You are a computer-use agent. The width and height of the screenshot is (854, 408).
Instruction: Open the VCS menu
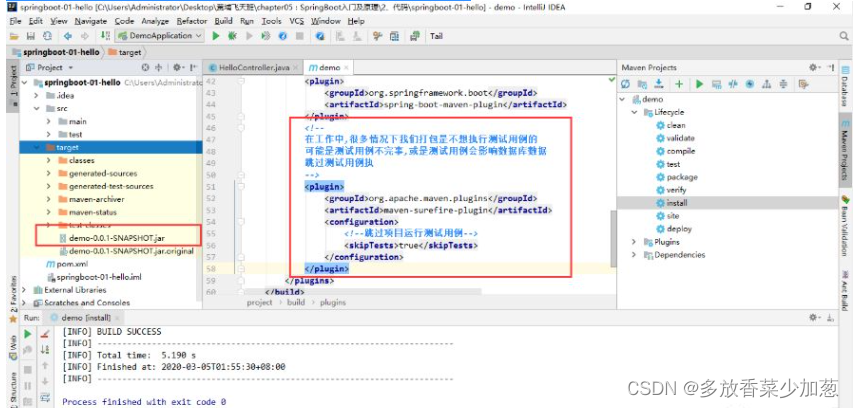(x=296, y=21)
